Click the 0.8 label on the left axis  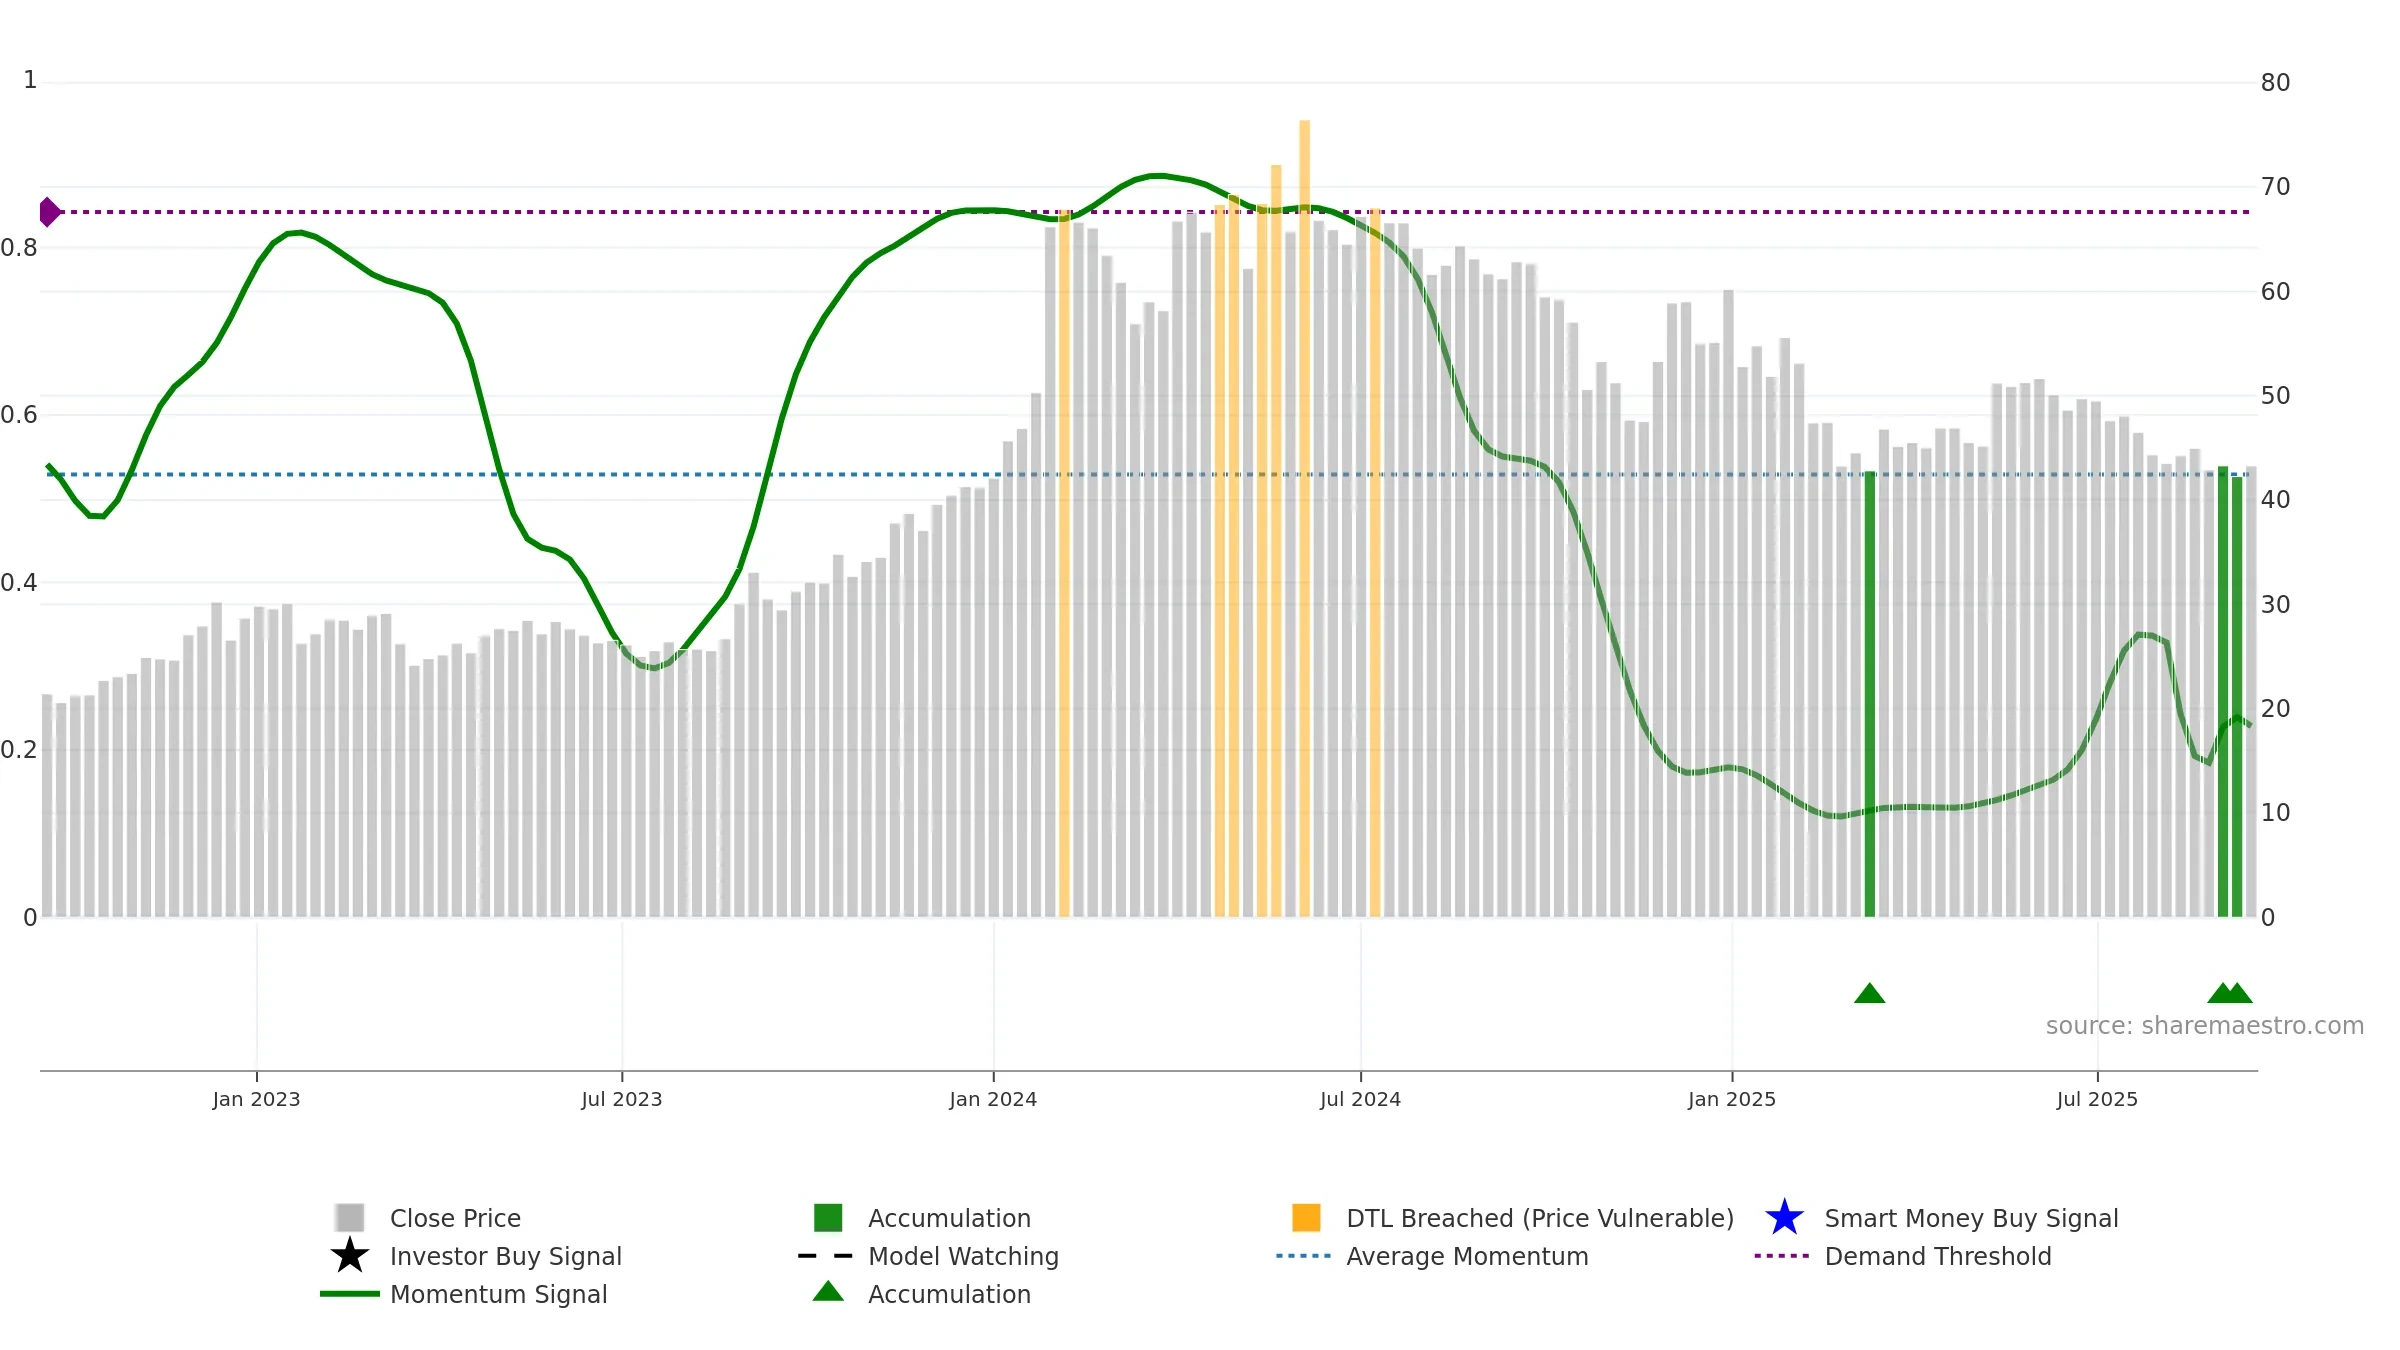(x=18, y=248)
